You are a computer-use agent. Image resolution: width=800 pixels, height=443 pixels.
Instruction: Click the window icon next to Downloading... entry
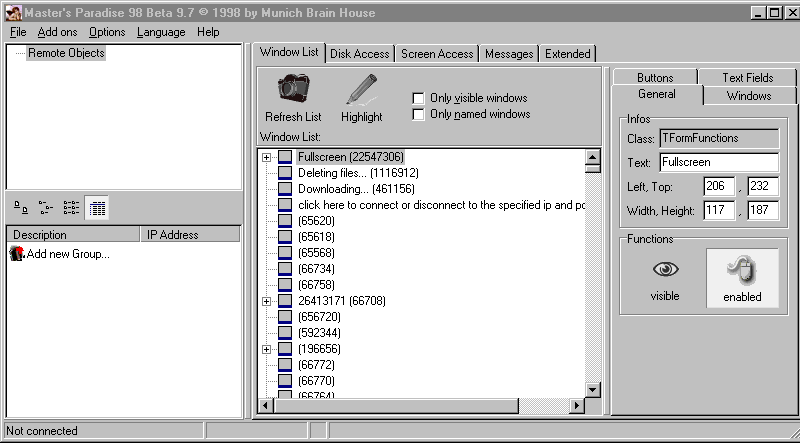pyautogui.click(x=285, y=189)
